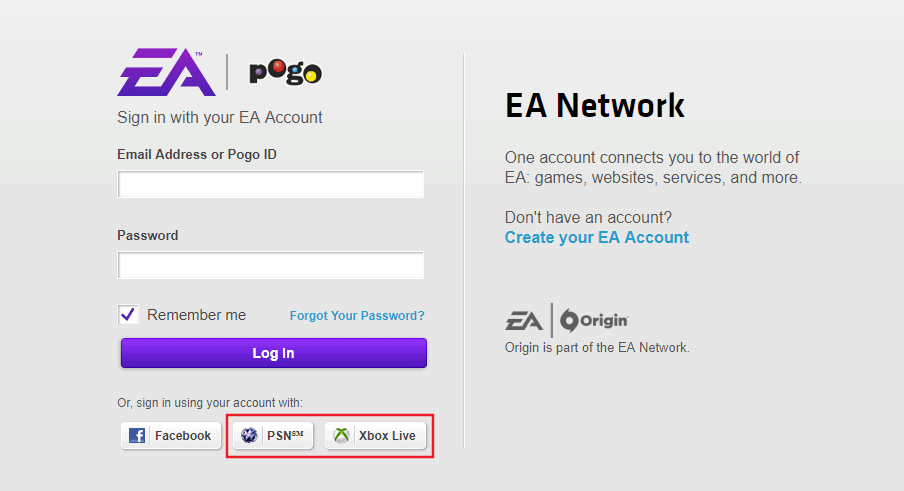Screen dimensions: 904x491
Task: Click the PlayStation Network globe icon
Action: coord(249,436)
